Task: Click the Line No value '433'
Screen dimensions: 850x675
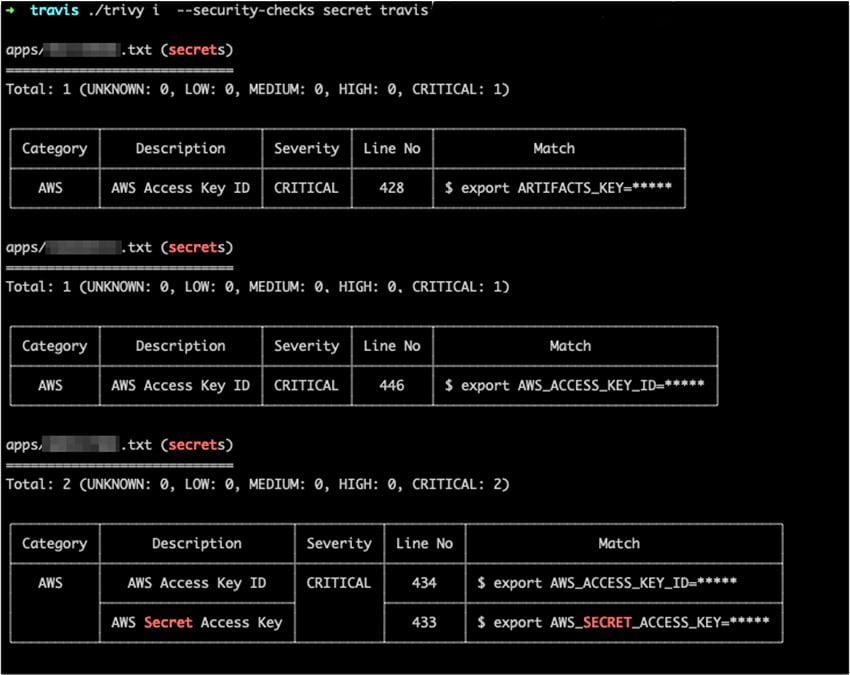Action: 424,622
